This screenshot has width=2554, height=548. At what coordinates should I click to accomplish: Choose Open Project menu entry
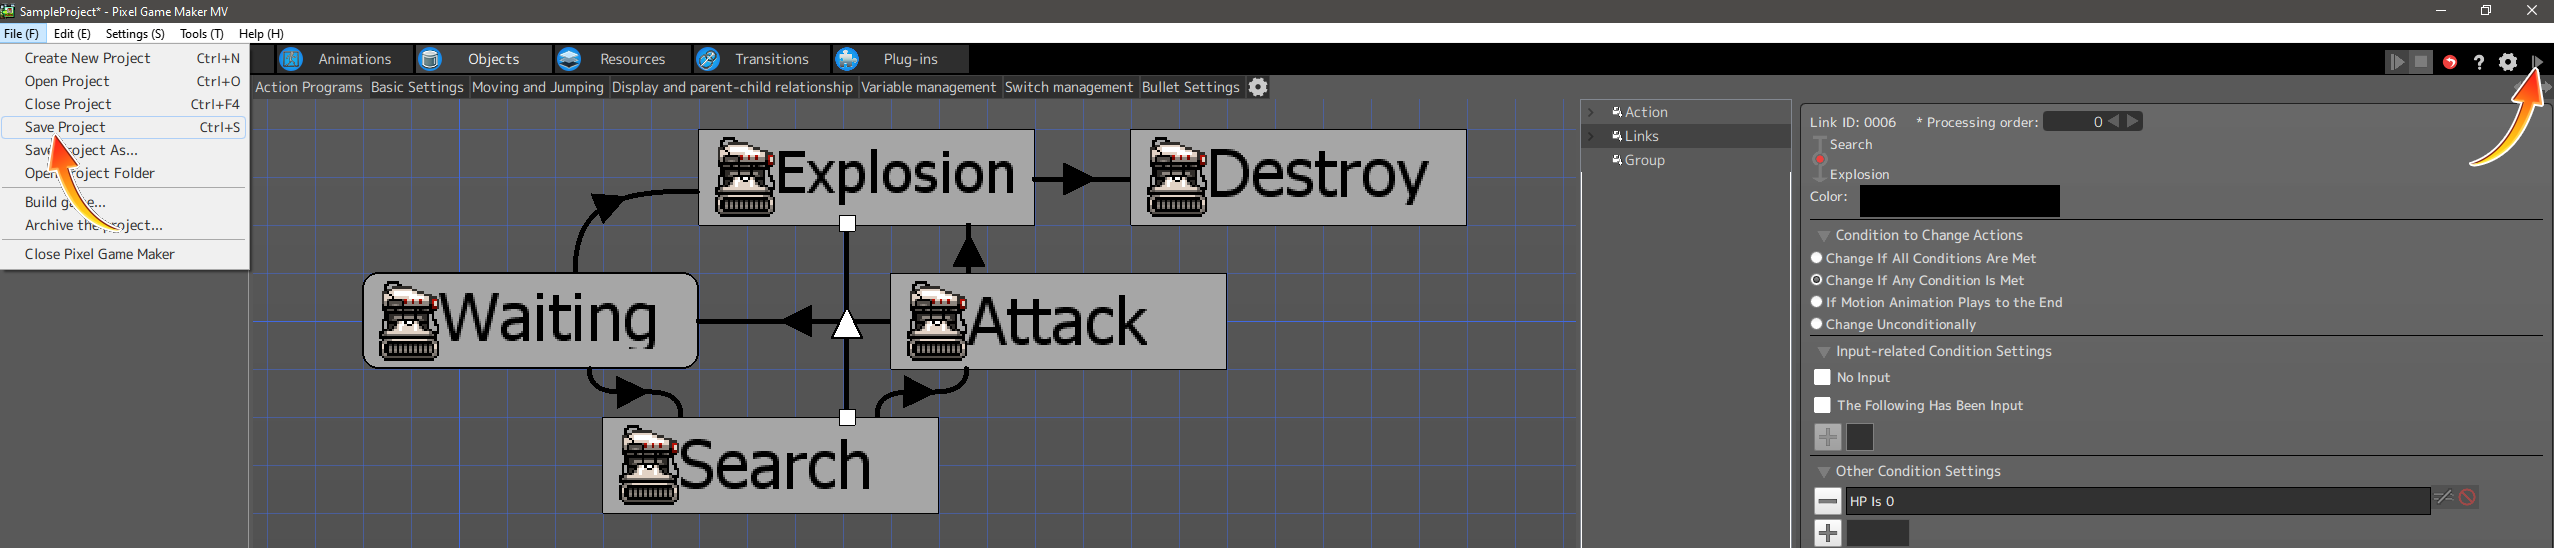[x=124, y=81]
